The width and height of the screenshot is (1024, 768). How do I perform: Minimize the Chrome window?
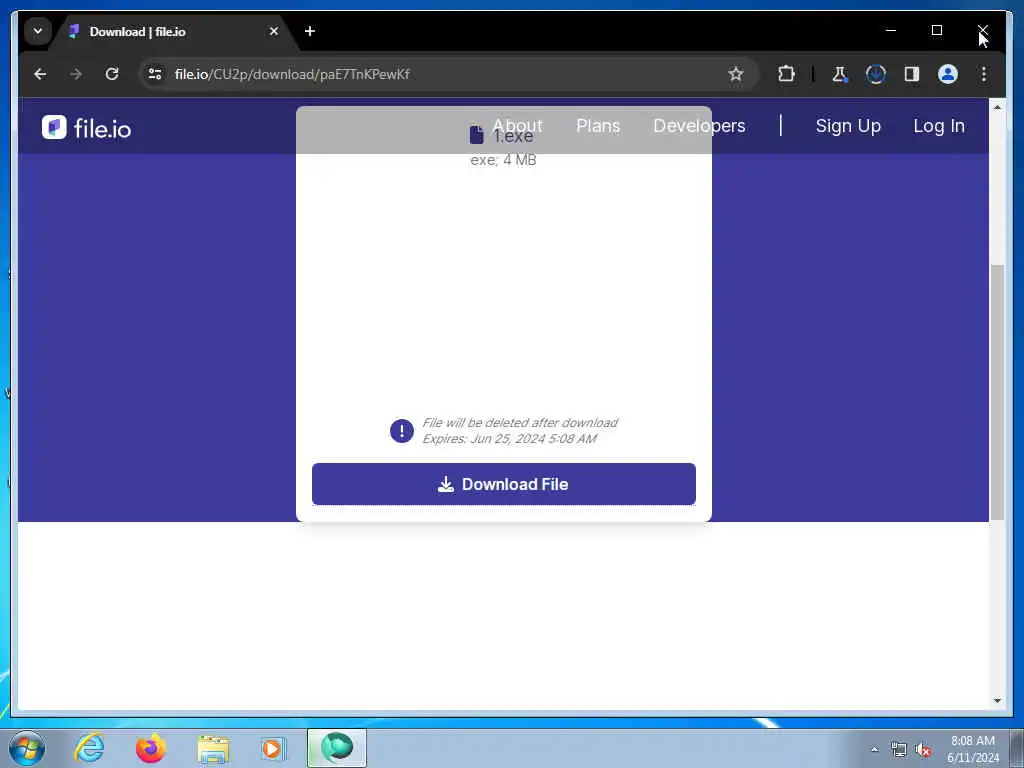tap(891, 30)
